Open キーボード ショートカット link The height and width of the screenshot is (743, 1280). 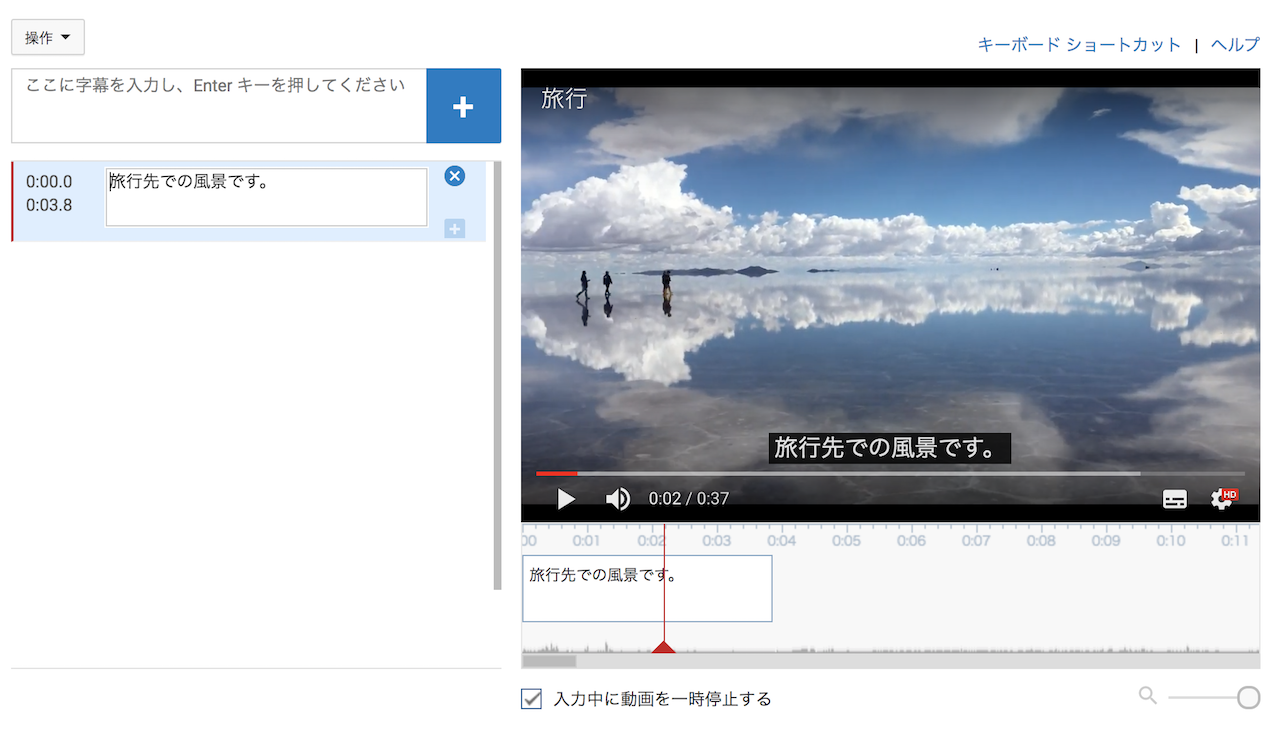pyautogui.click(x=1079, y=45)
